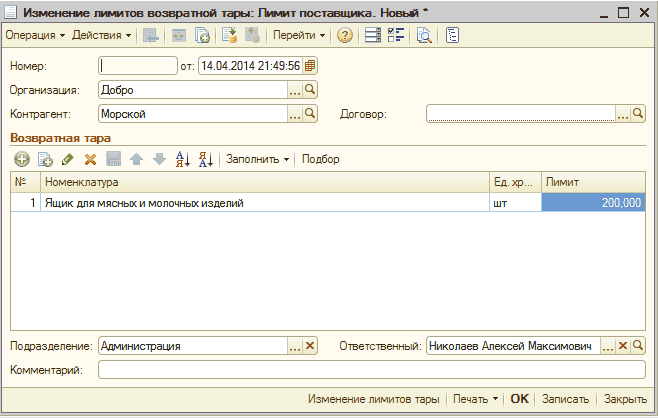Click the checklist settings toolbar icon

pyautogui.click(x=396, y=35)
